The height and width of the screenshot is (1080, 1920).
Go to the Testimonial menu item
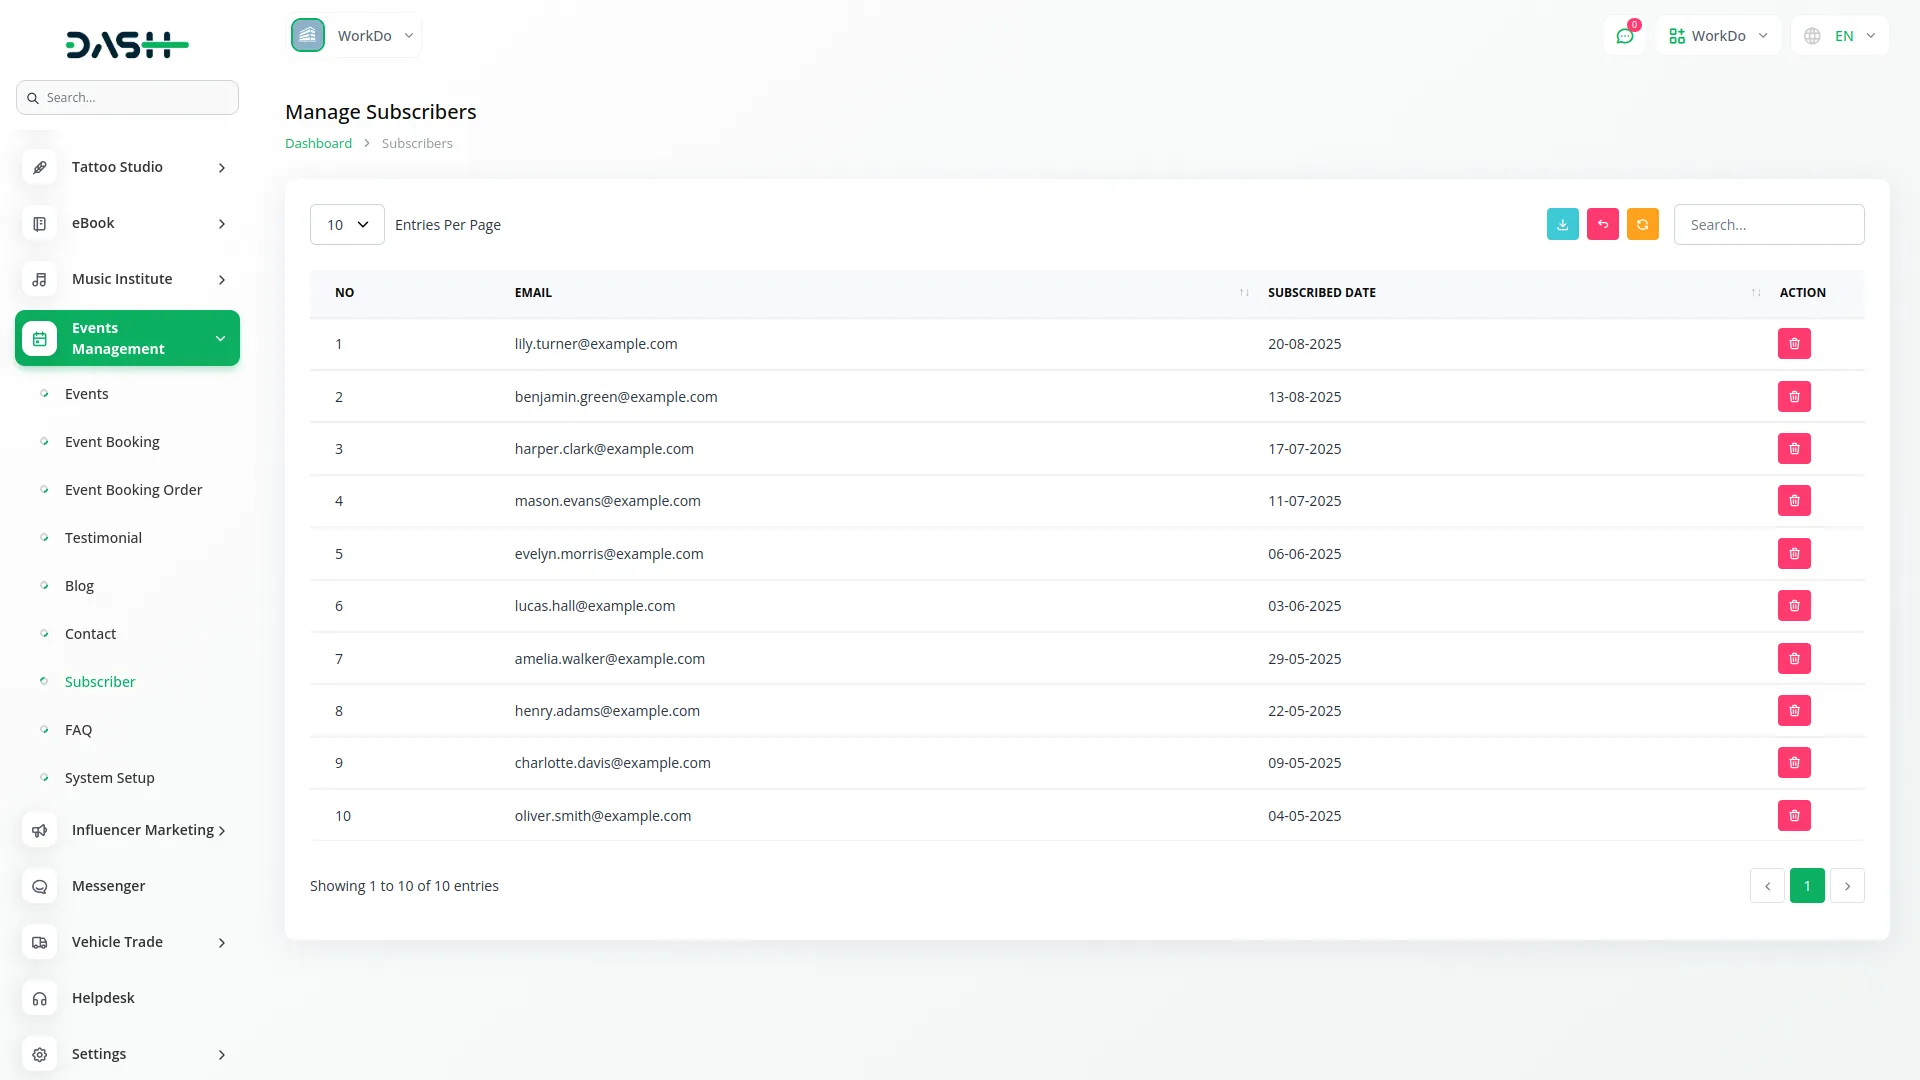103,538
